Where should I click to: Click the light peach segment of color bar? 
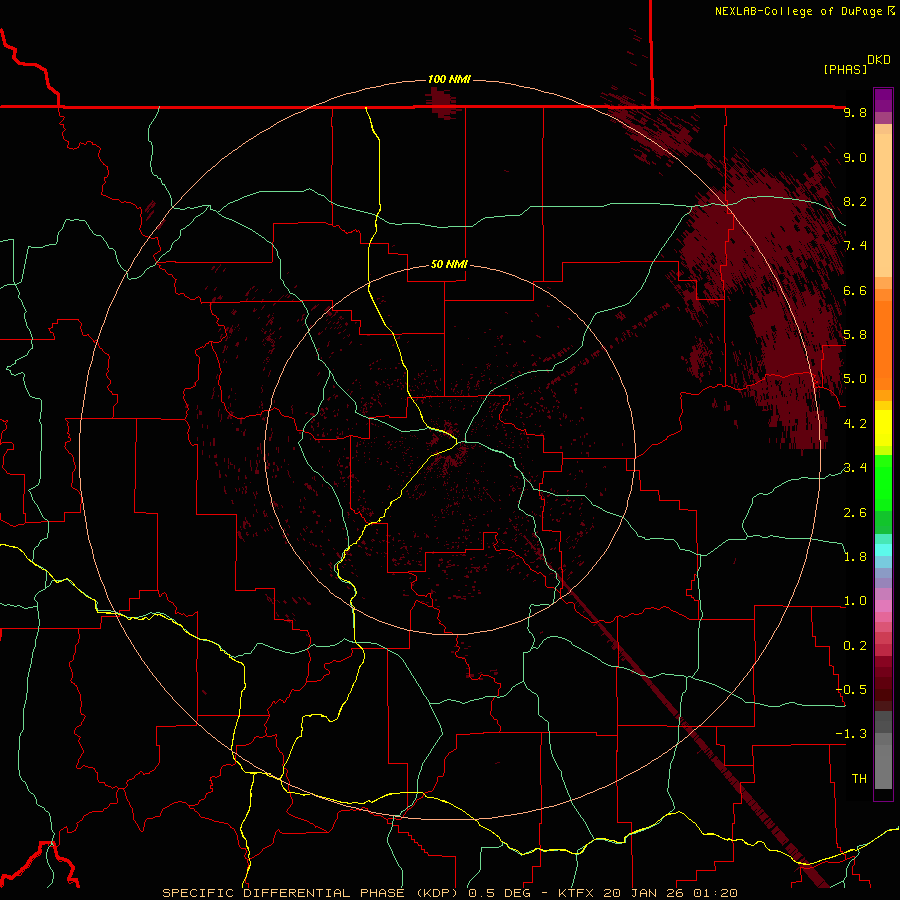tap(883, 205)
